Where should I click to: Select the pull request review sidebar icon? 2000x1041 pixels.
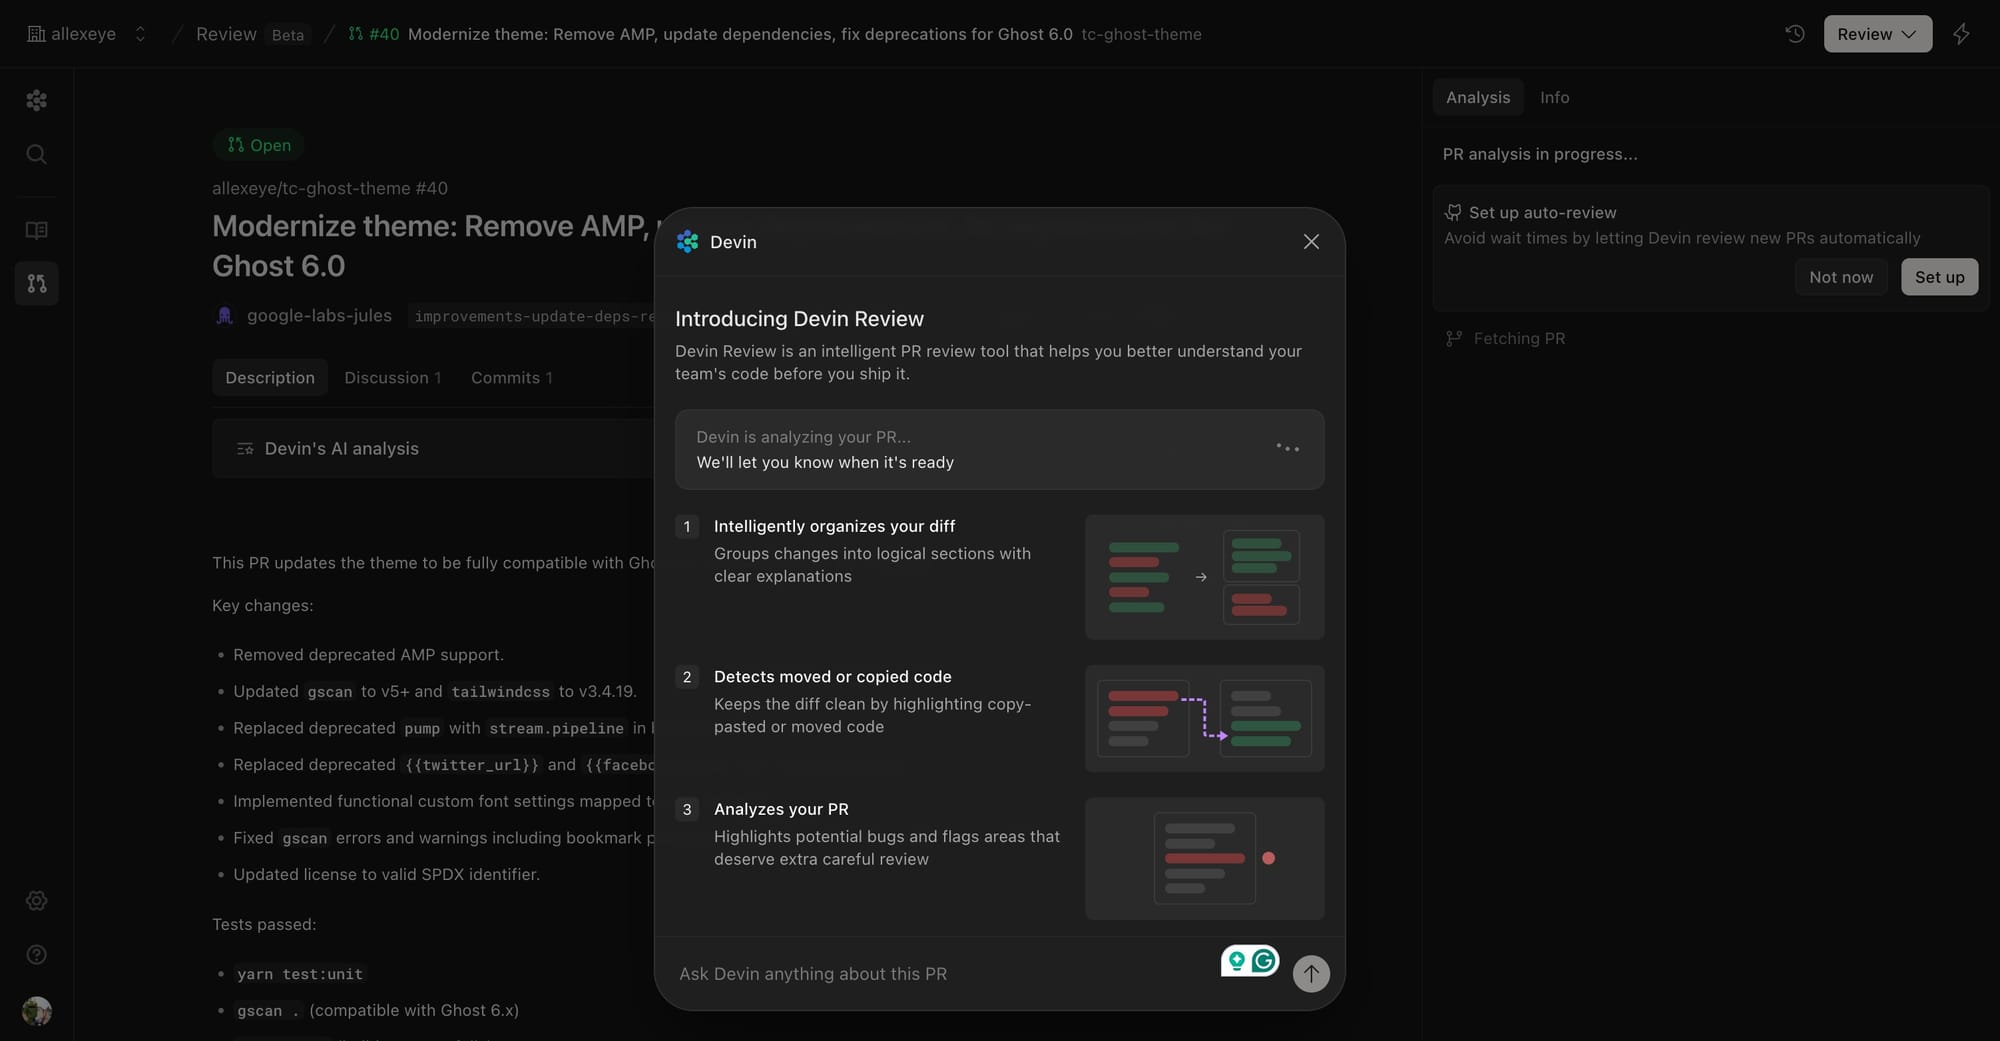click(37, 284)
